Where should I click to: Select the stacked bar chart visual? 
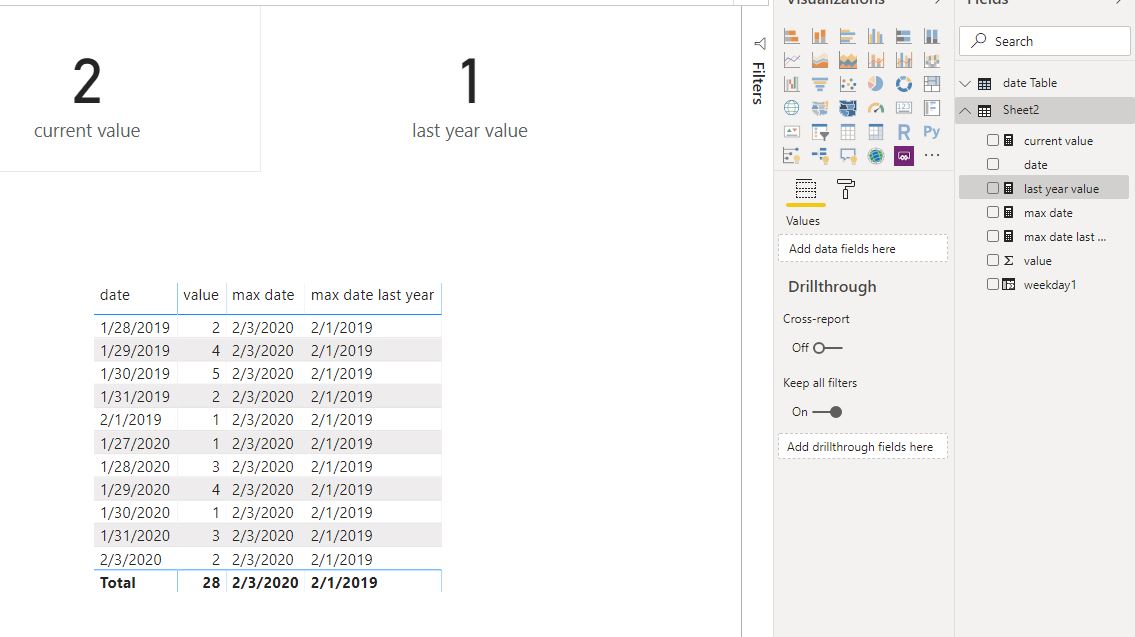[791, 36]
